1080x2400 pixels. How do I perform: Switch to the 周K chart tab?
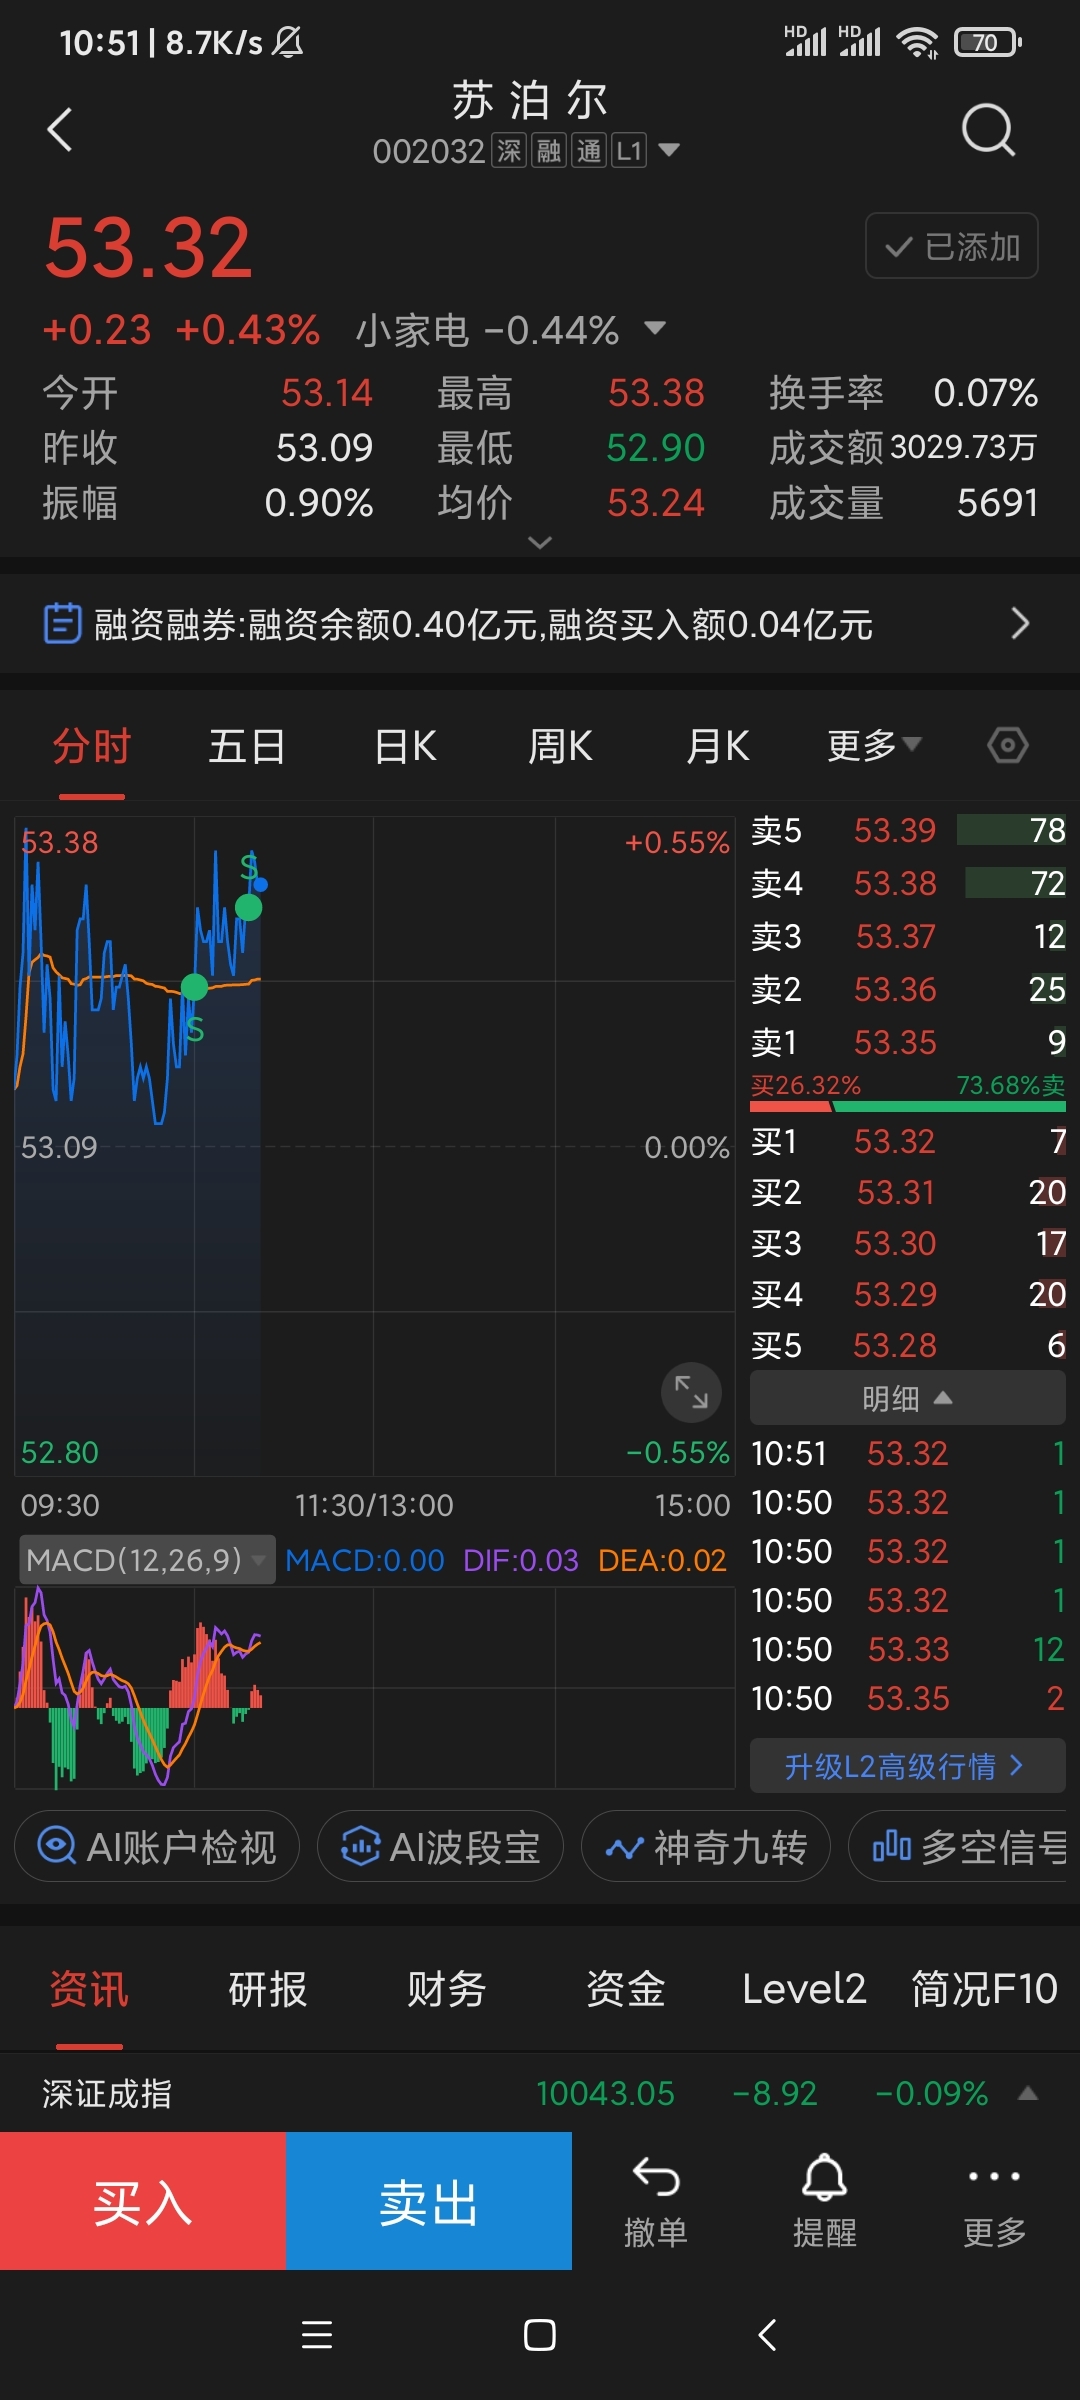[560, 746]
